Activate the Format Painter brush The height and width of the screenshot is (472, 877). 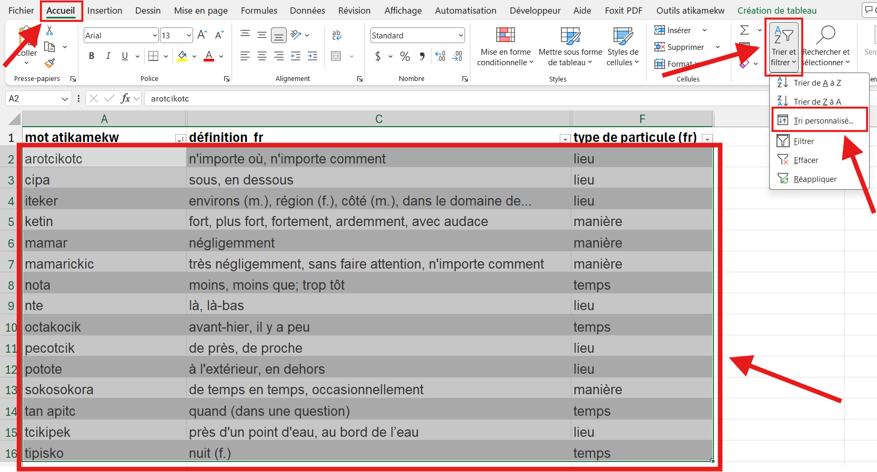49,63
